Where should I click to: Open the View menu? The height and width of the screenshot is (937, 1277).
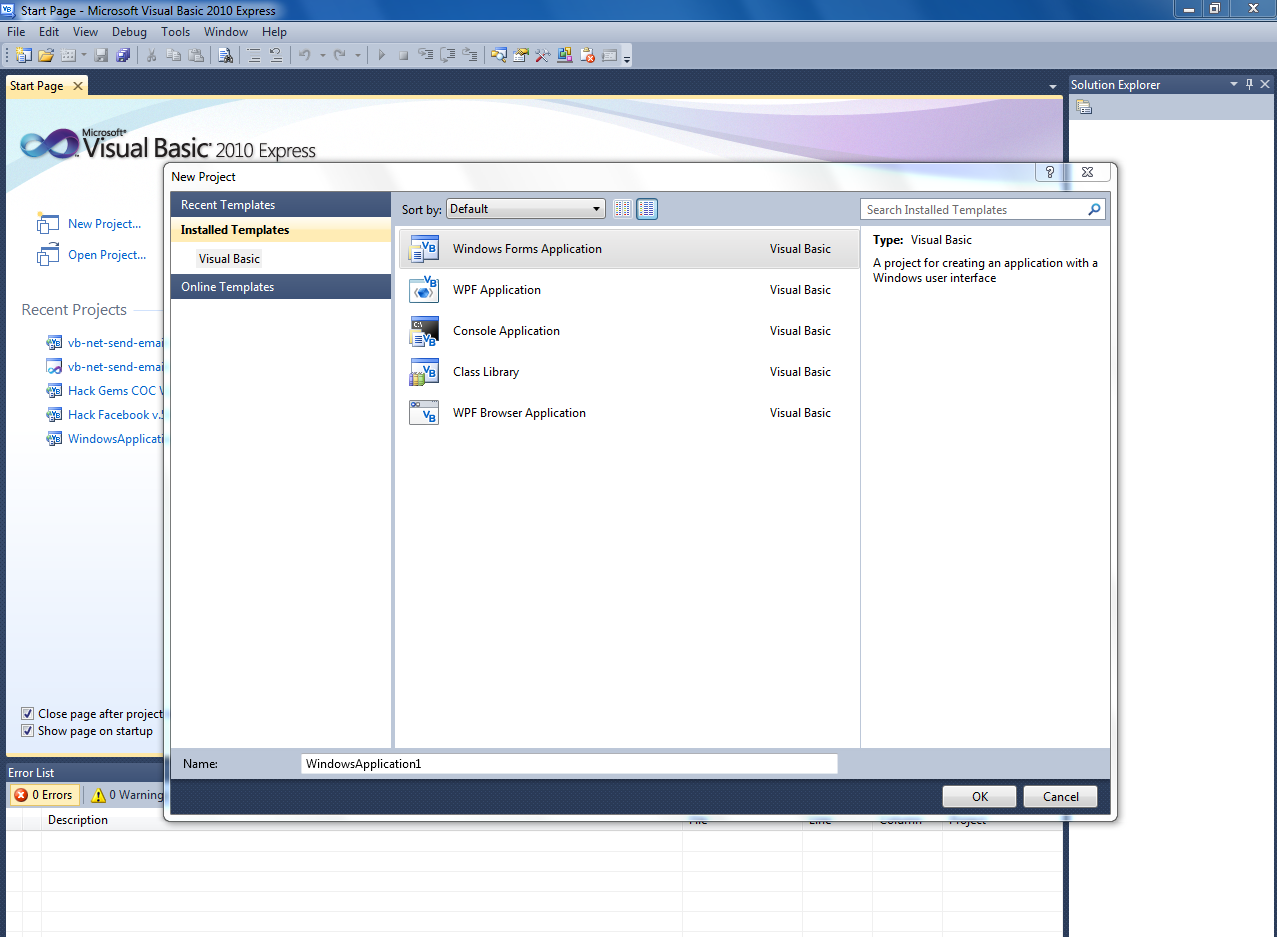point(85,32)
